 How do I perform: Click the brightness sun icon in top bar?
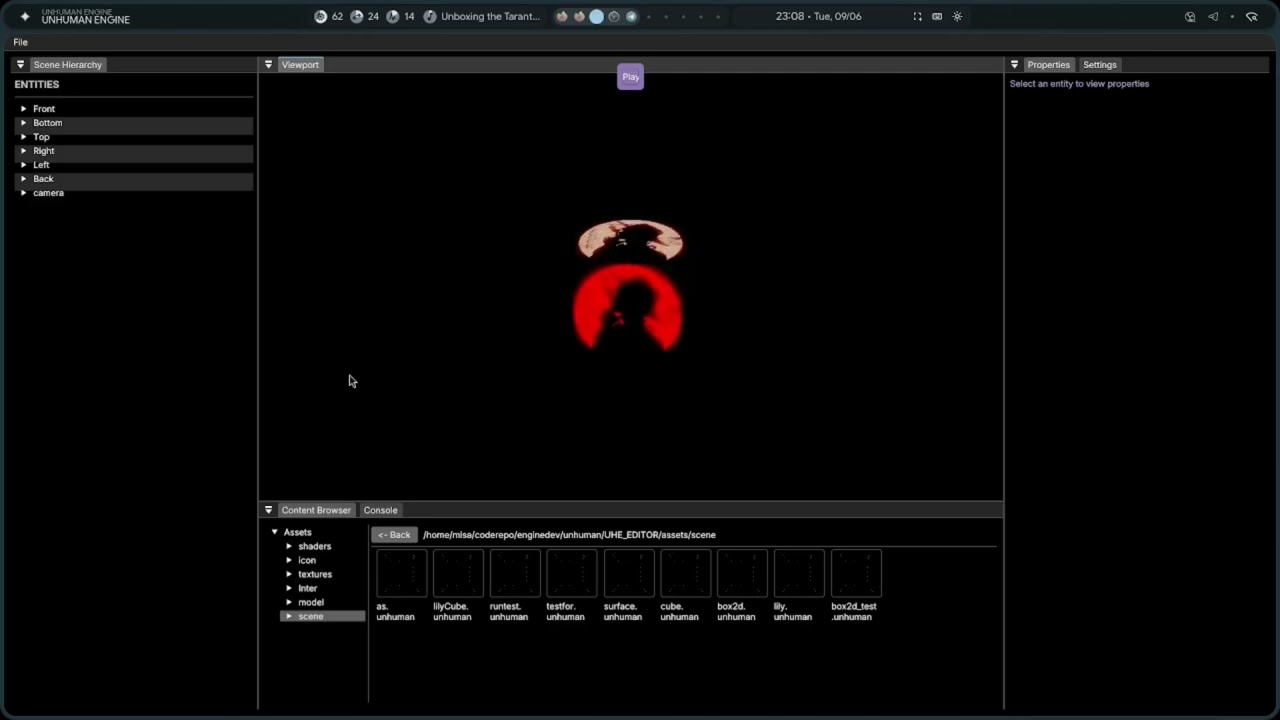(x=957, y=17)
